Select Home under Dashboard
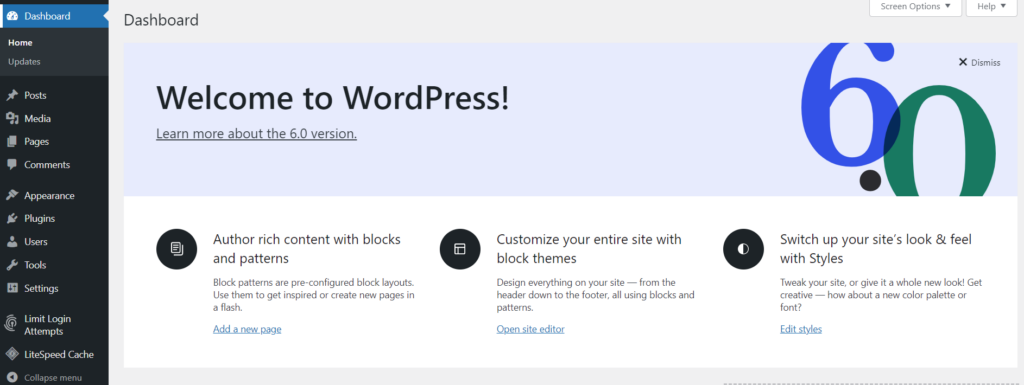Image resolution: width=1024 pixels, height=385 pixels. click(20, 42)
